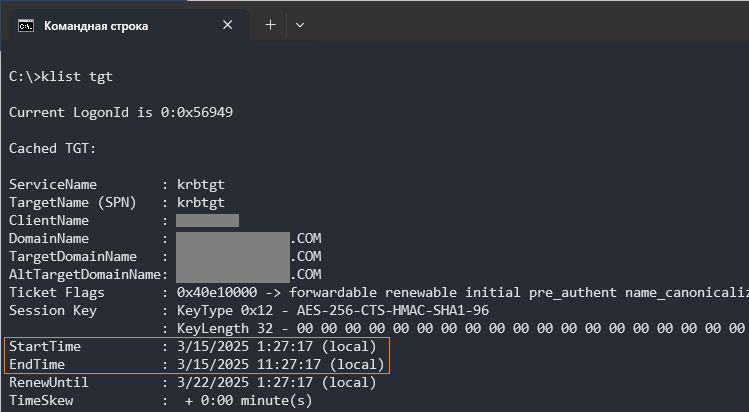Click the Cached TGT heading
749x412 pixels.
53,148
